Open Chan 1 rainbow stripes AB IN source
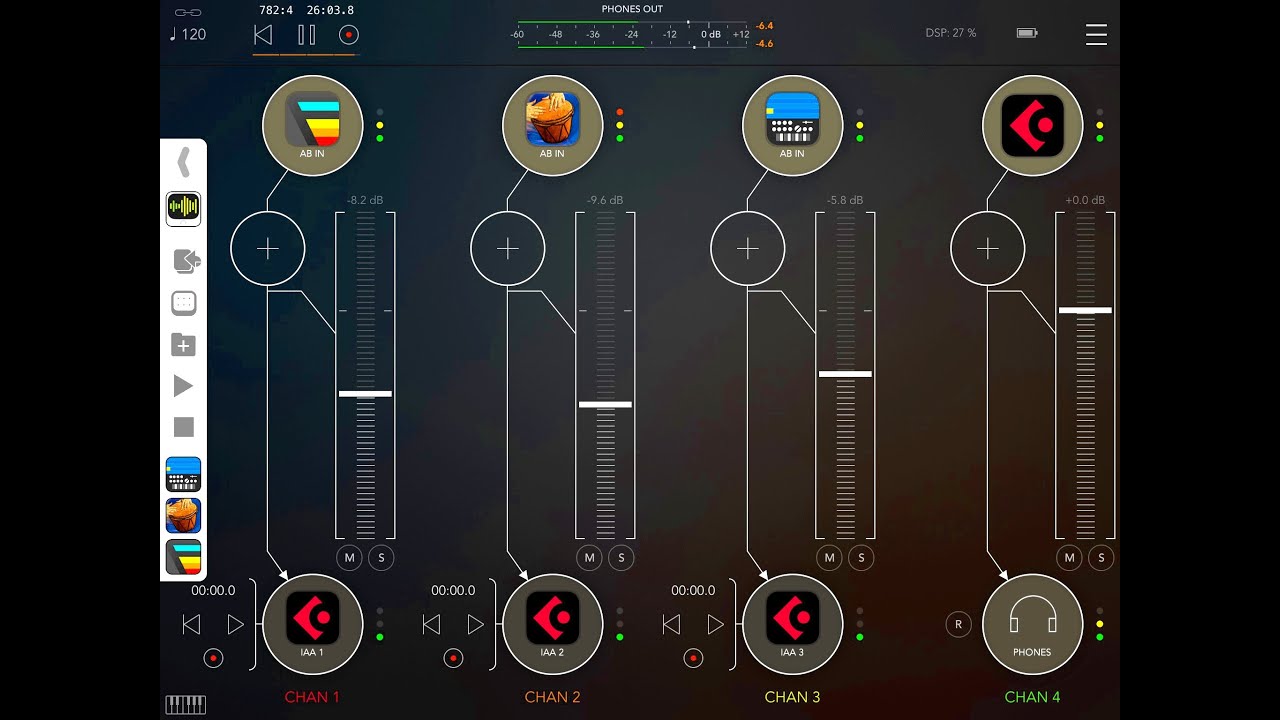Screen dimensions: 1280x720 coord(312,125)
